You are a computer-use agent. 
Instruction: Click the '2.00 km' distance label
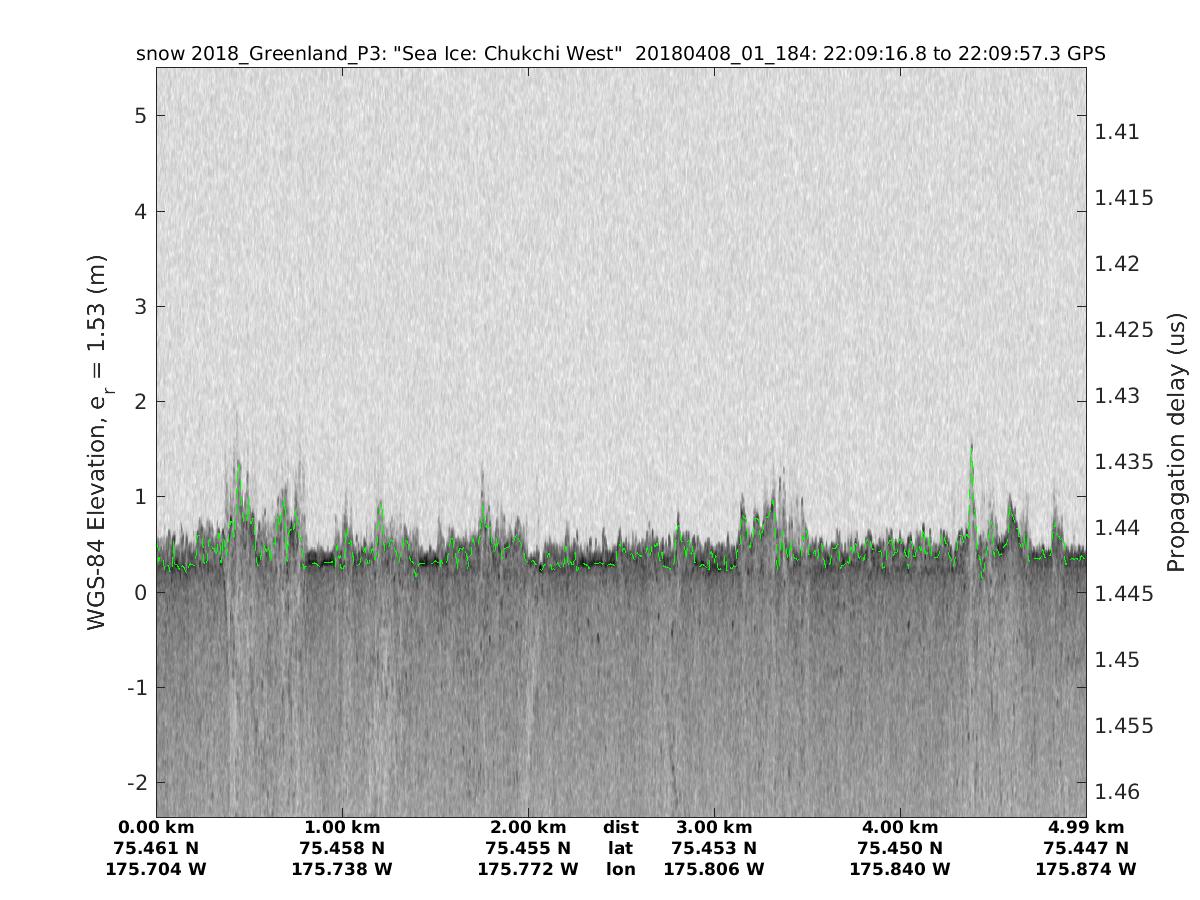click(528, 827)
